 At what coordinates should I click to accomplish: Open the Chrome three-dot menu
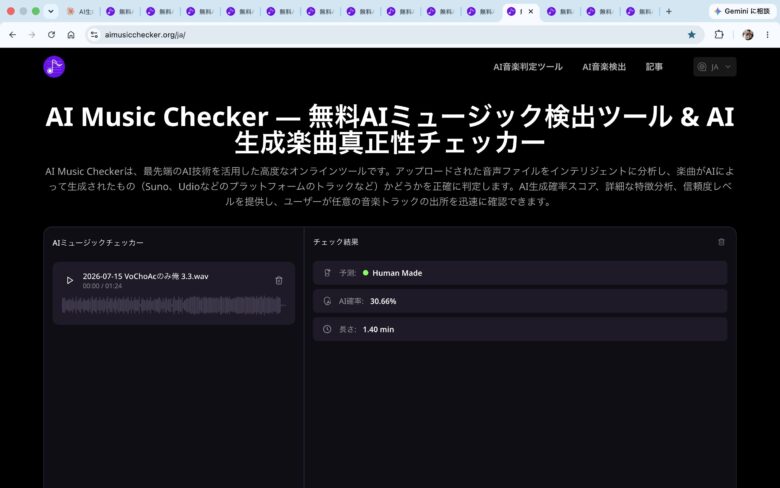(767, 35)
